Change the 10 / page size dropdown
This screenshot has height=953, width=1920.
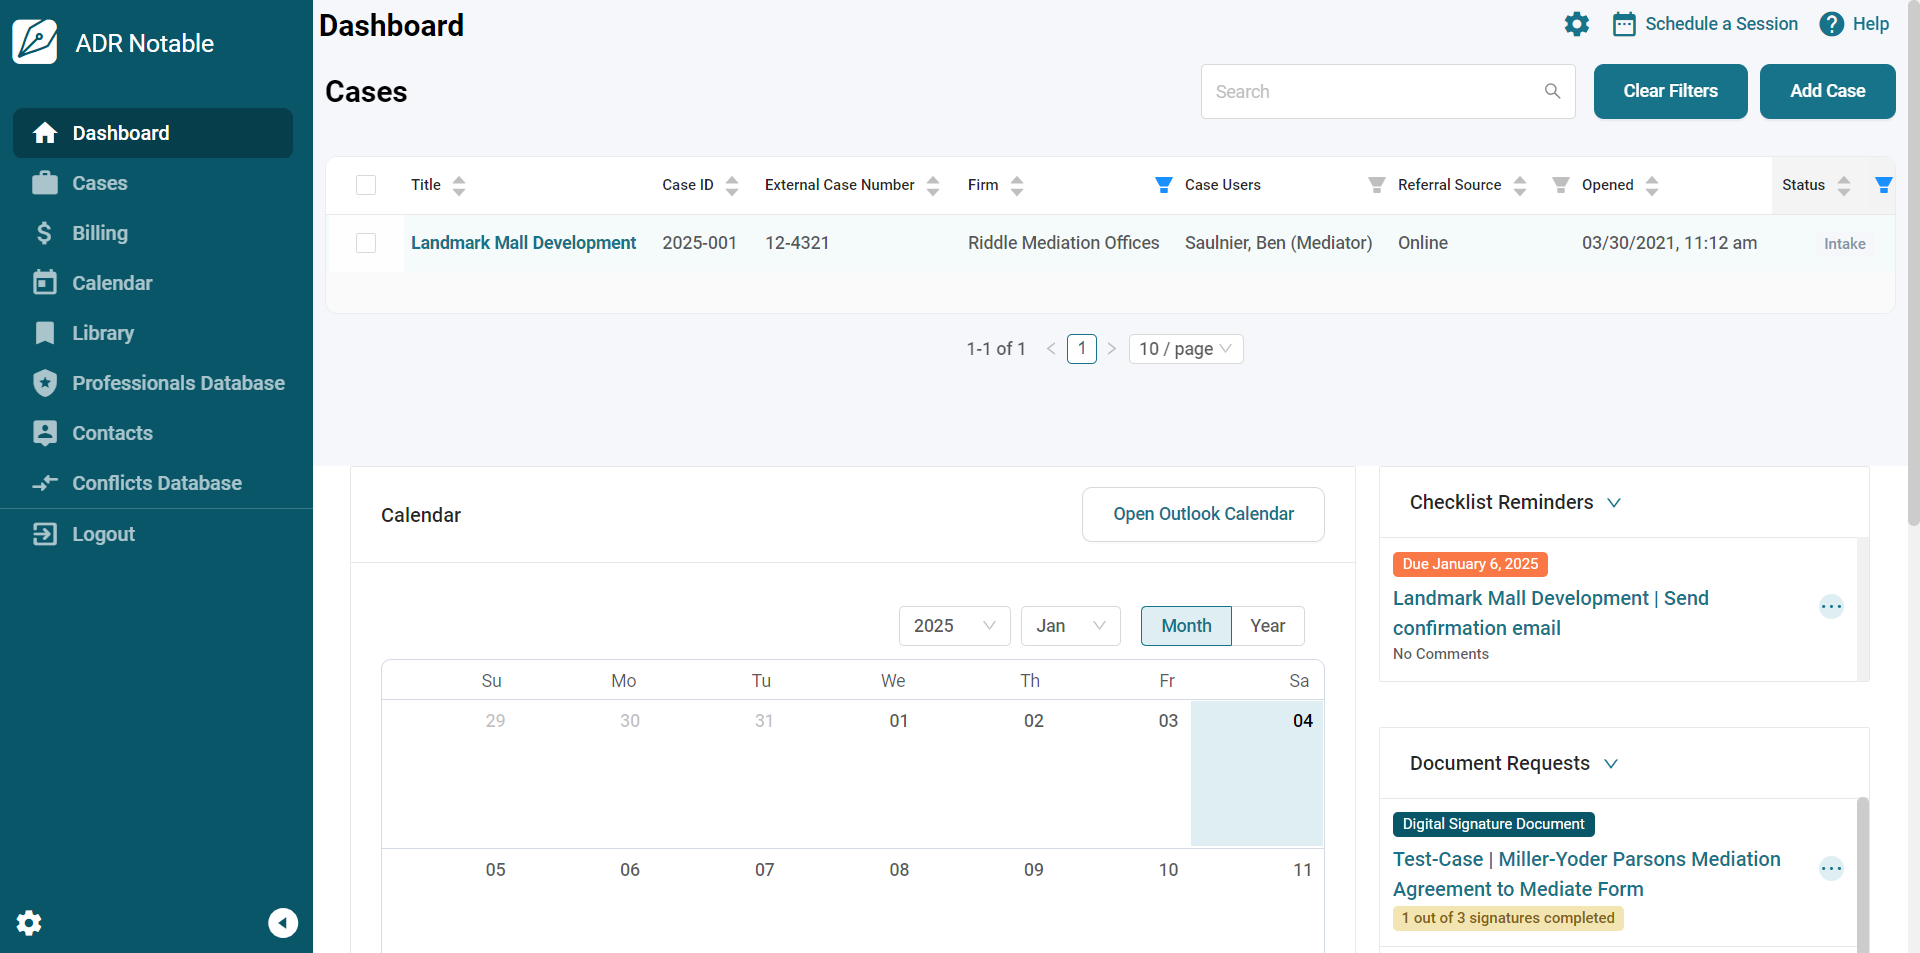[x=1185, y=349]
